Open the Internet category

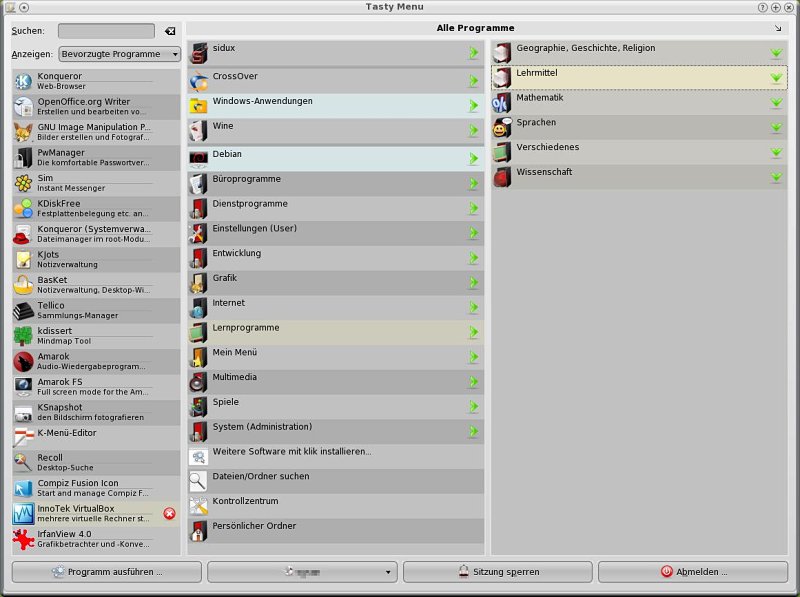click(x=336, y=308)
